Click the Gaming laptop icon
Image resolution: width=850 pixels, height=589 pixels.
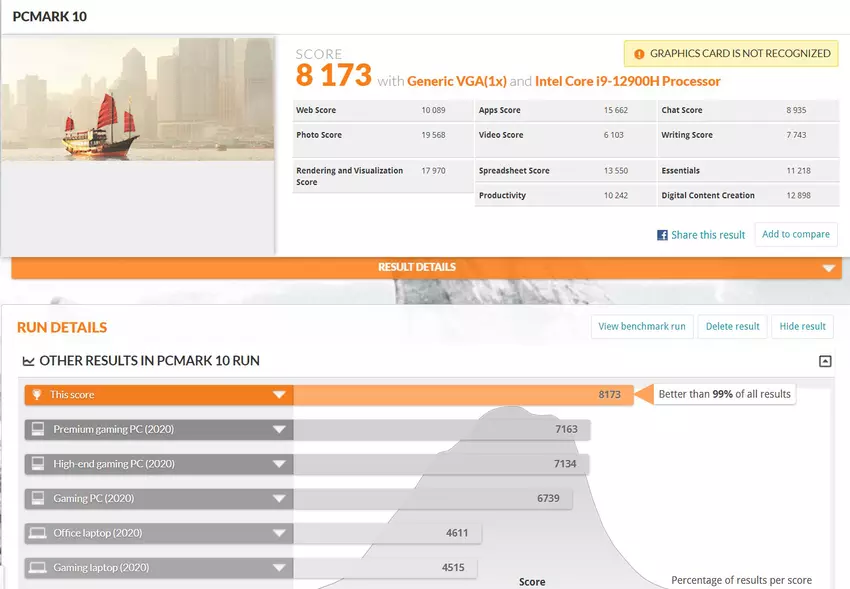tap(37, 568)
